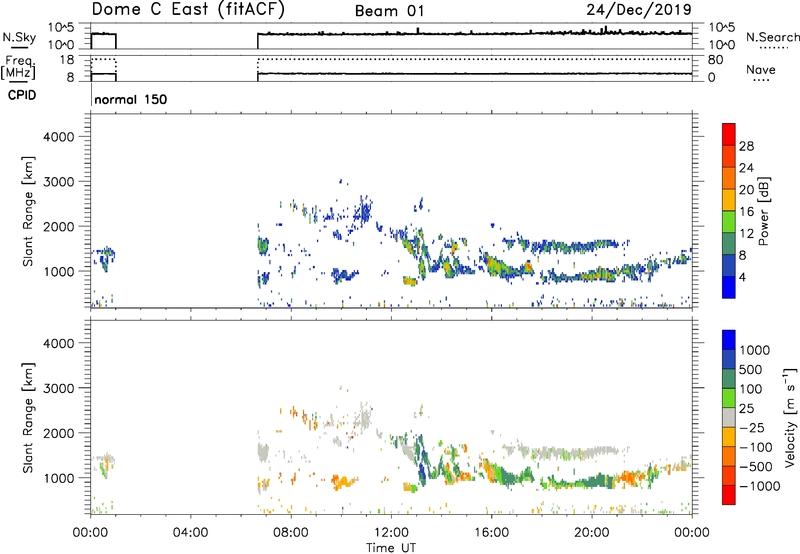The image size is (800, 554).
Task: Click the '16' power scale value
Action: tap(746, 212)
